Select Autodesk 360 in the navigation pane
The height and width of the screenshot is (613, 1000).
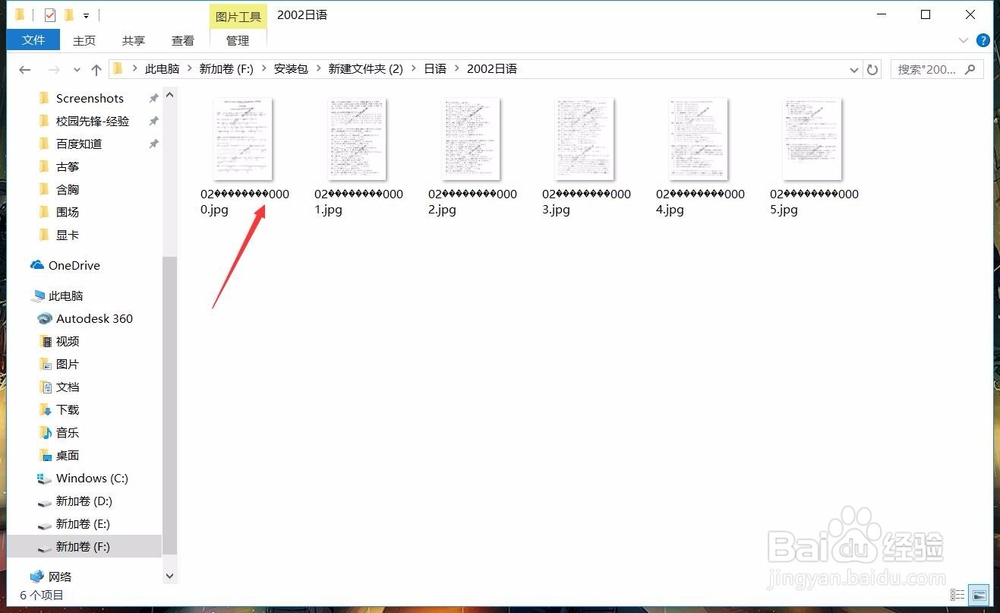click(x=96, y=318)
